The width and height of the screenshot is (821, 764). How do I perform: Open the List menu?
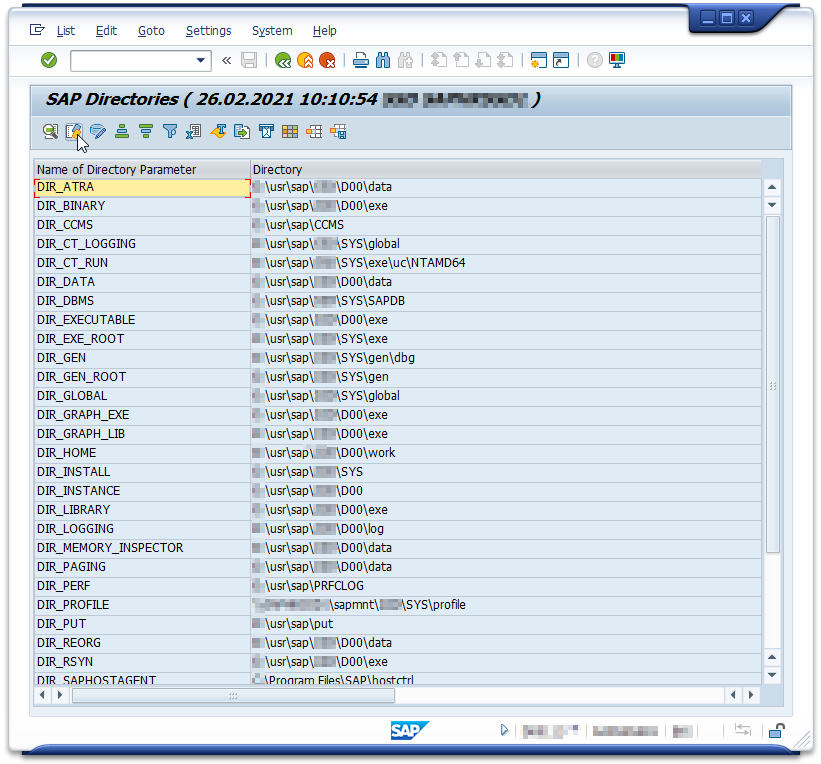66,31
